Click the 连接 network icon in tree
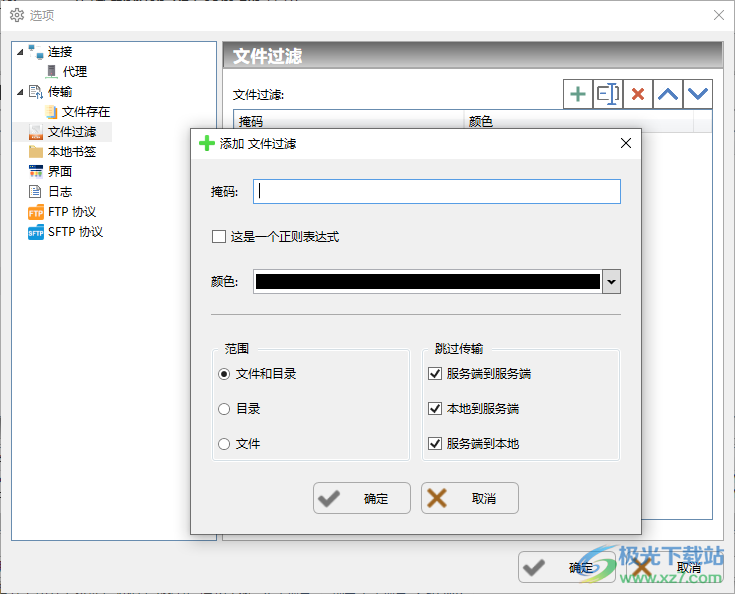735x594 pixels. click(36, 52)
